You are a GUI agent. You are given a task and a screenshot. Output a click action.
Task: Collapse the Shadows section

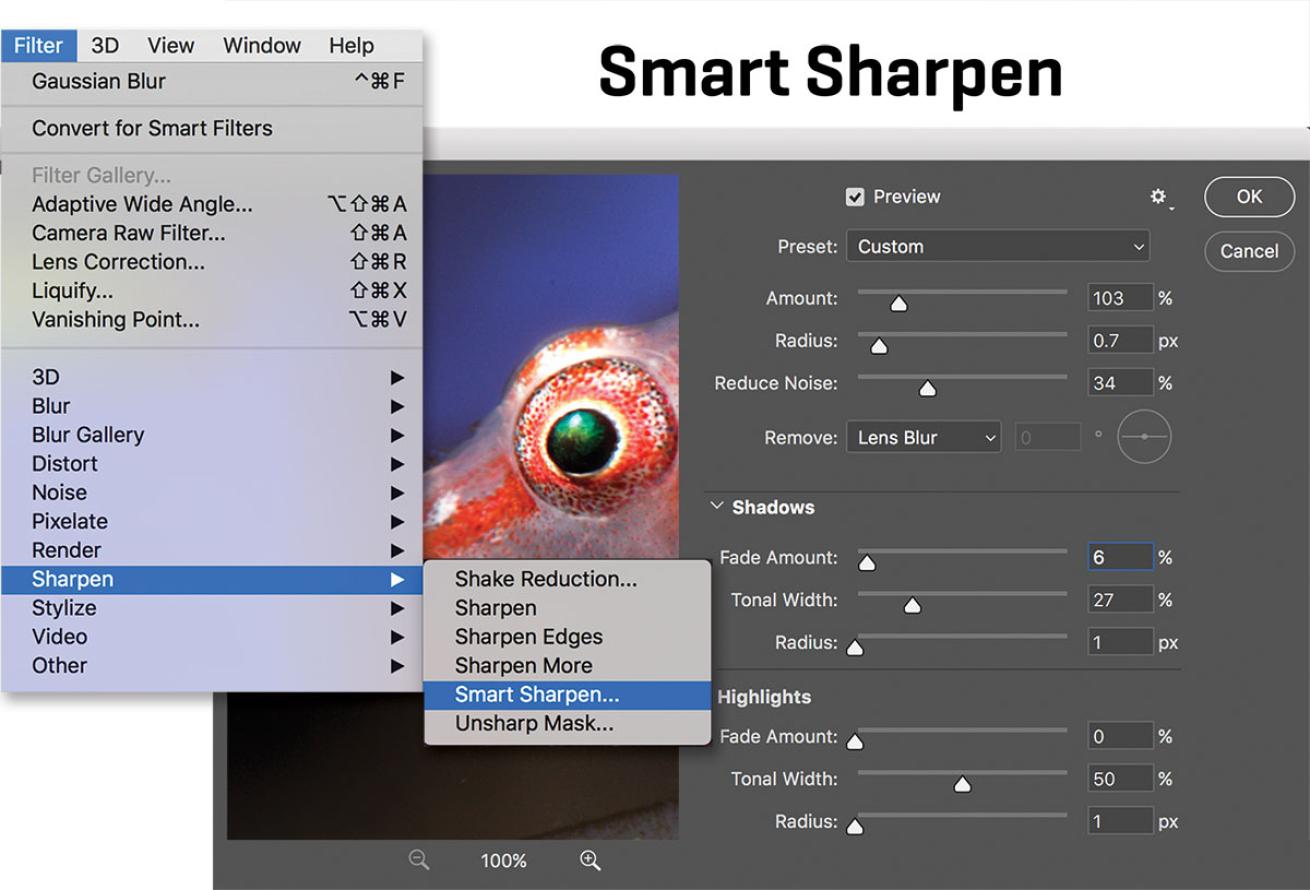[x=716, y=507]
